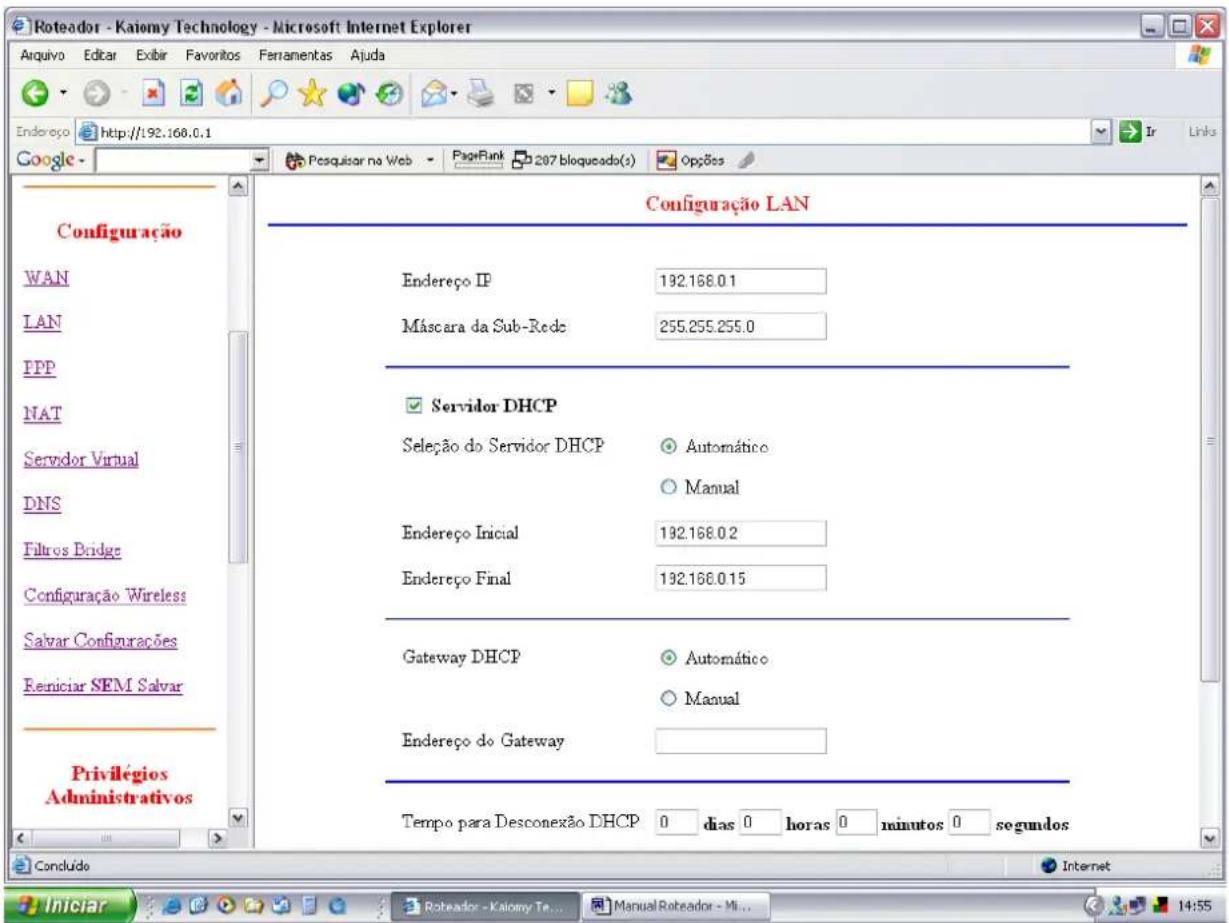Click the Máscara da Sub-Rede field
Screen dimensions: 1229x923
(x=740, y=325)
